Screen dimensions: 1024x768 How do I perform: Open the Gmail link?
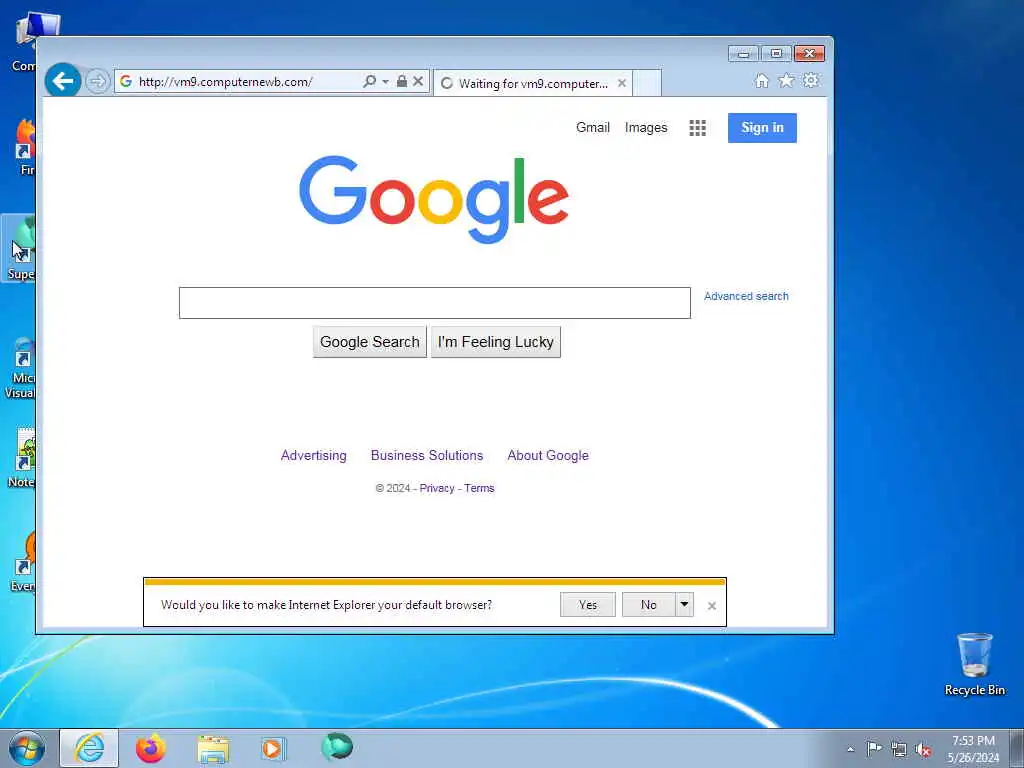592,127
